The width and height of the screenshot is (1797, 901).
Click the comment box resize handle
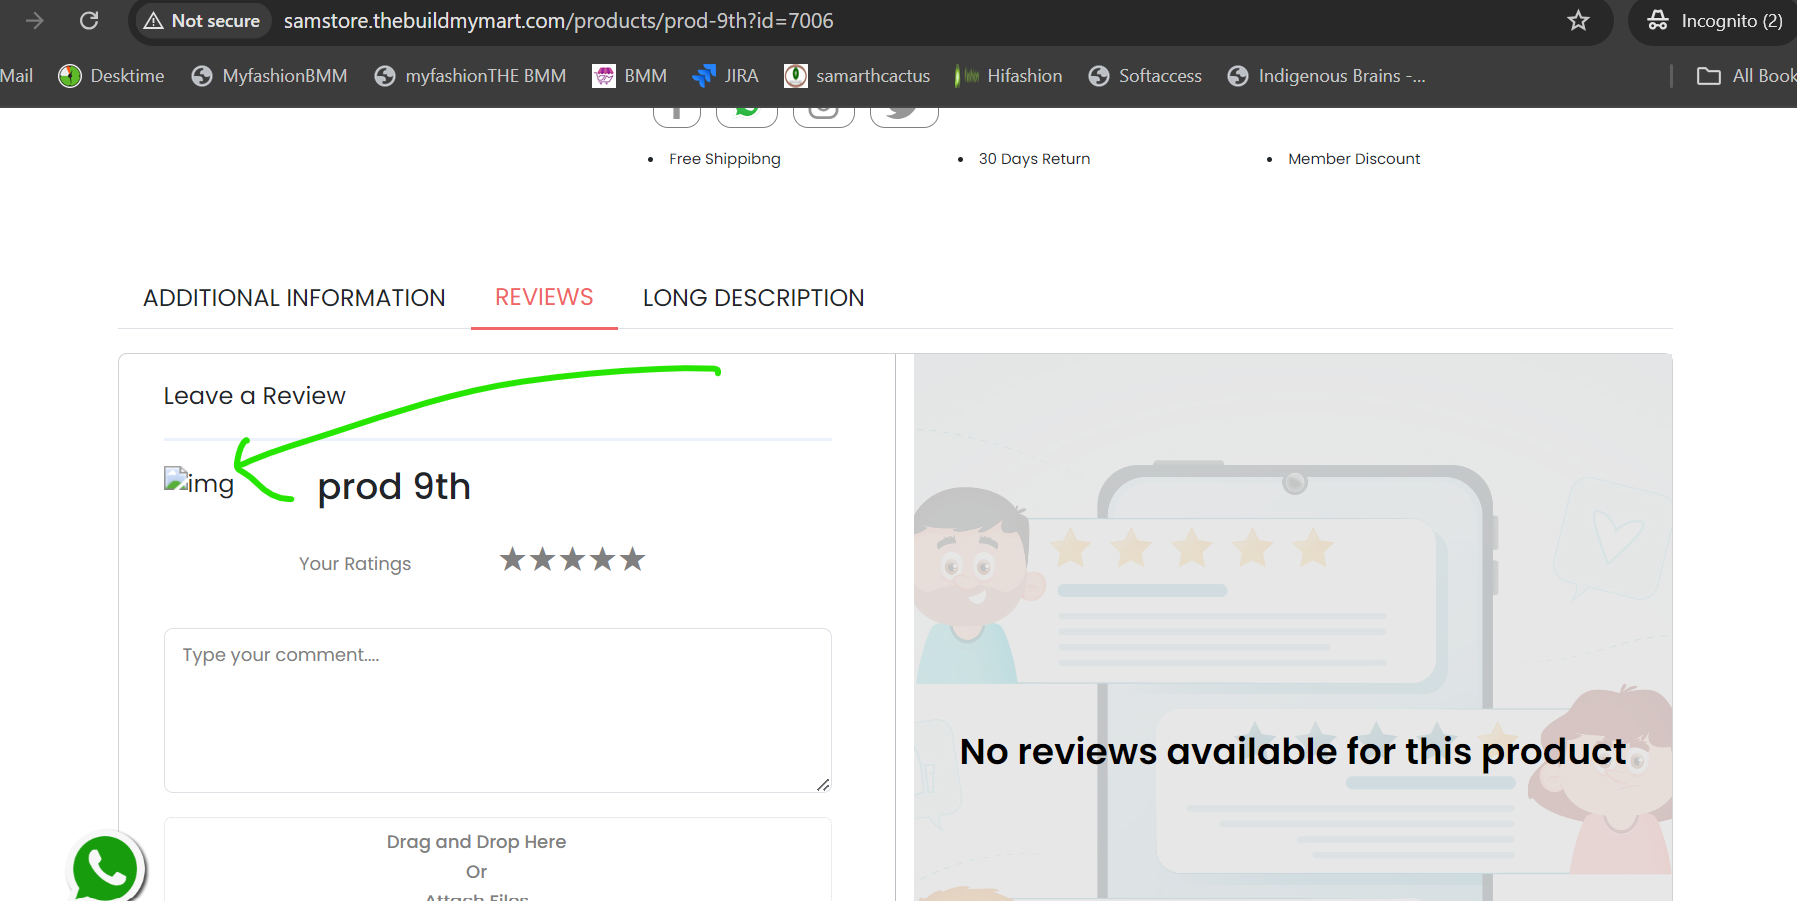coord(823,785)
